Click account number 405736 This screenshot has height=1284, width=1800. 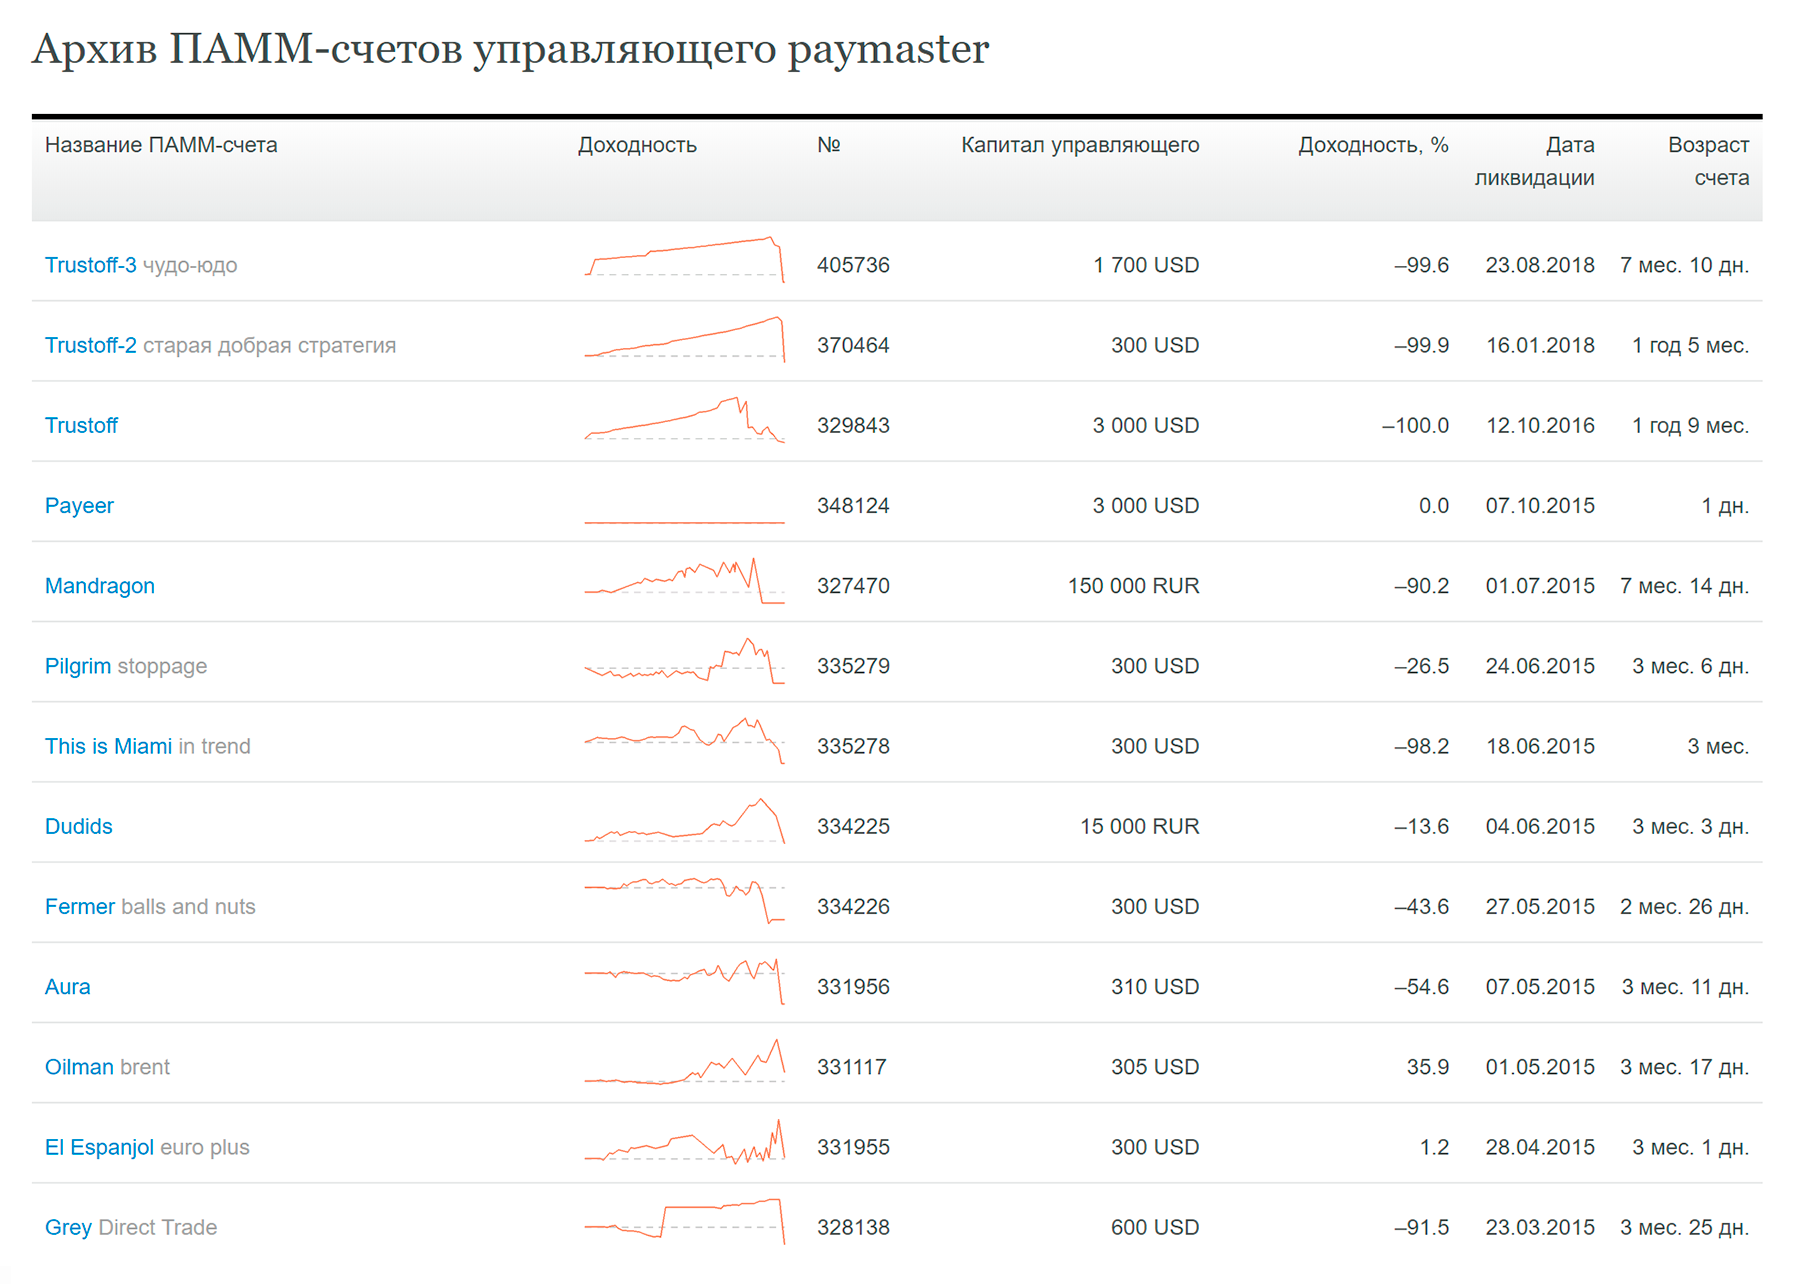pyautogui.click(x=853, y=265)
